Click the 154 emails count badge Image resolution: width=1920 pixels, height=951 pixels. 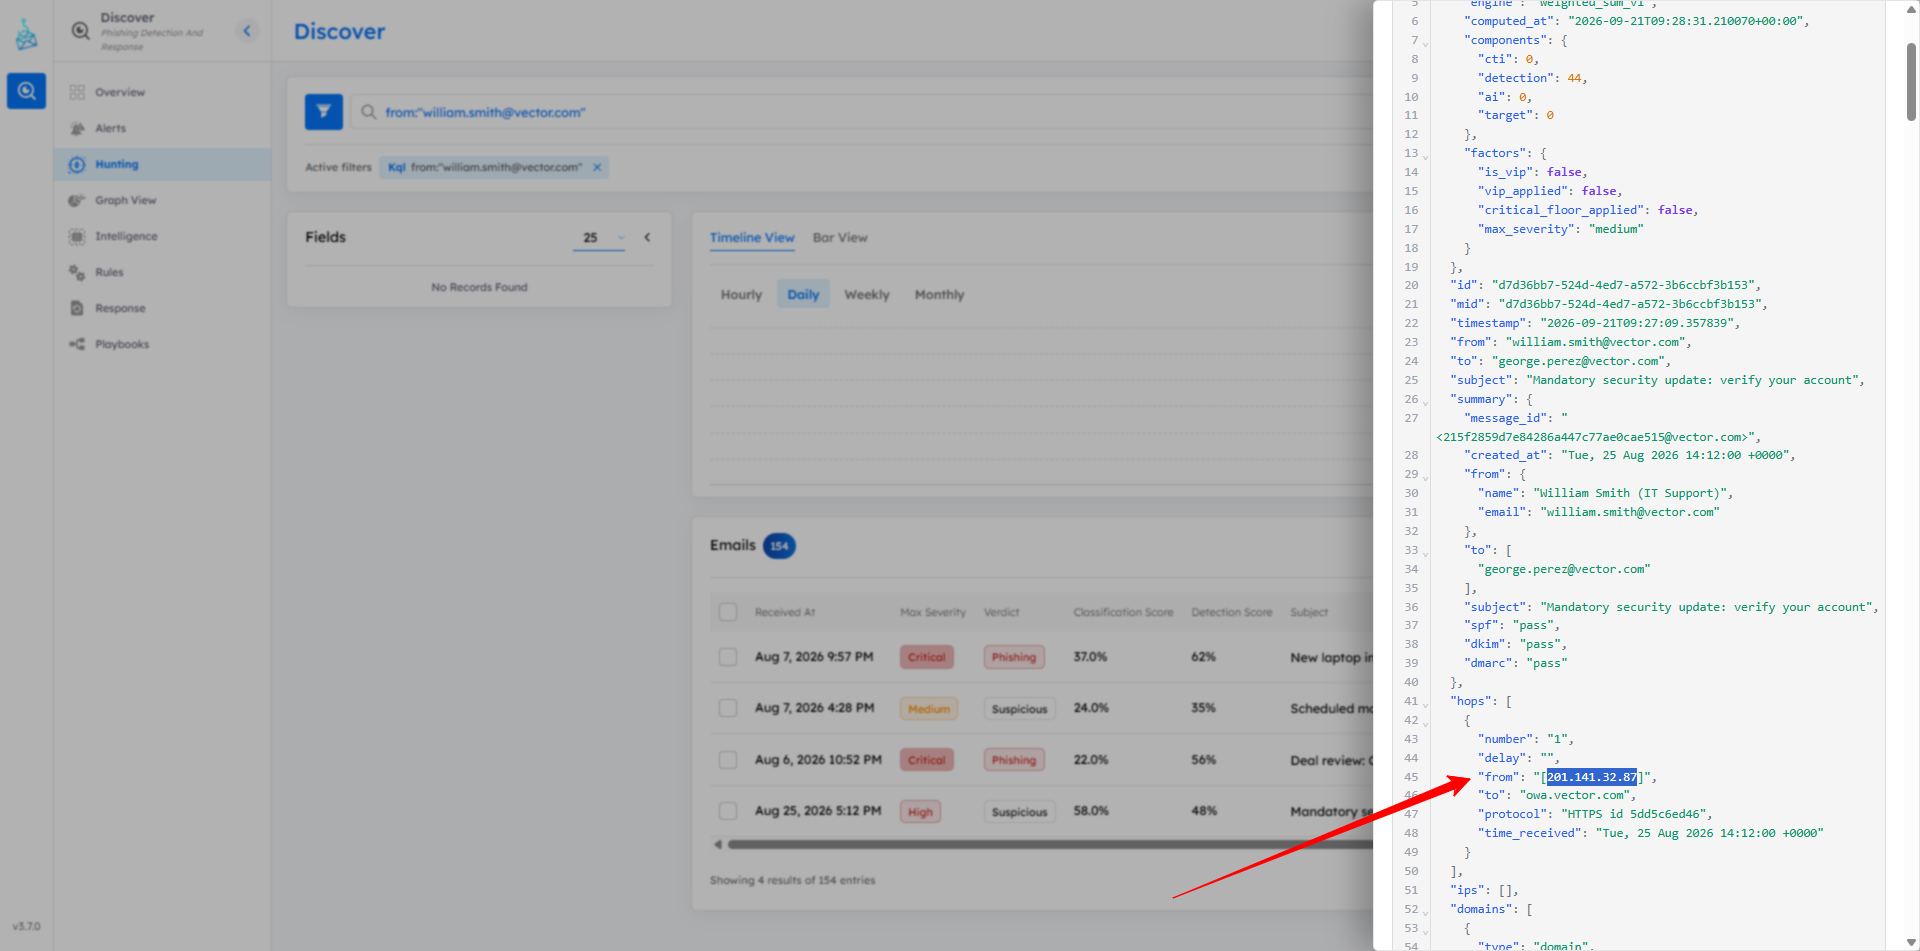click(779, 546)
